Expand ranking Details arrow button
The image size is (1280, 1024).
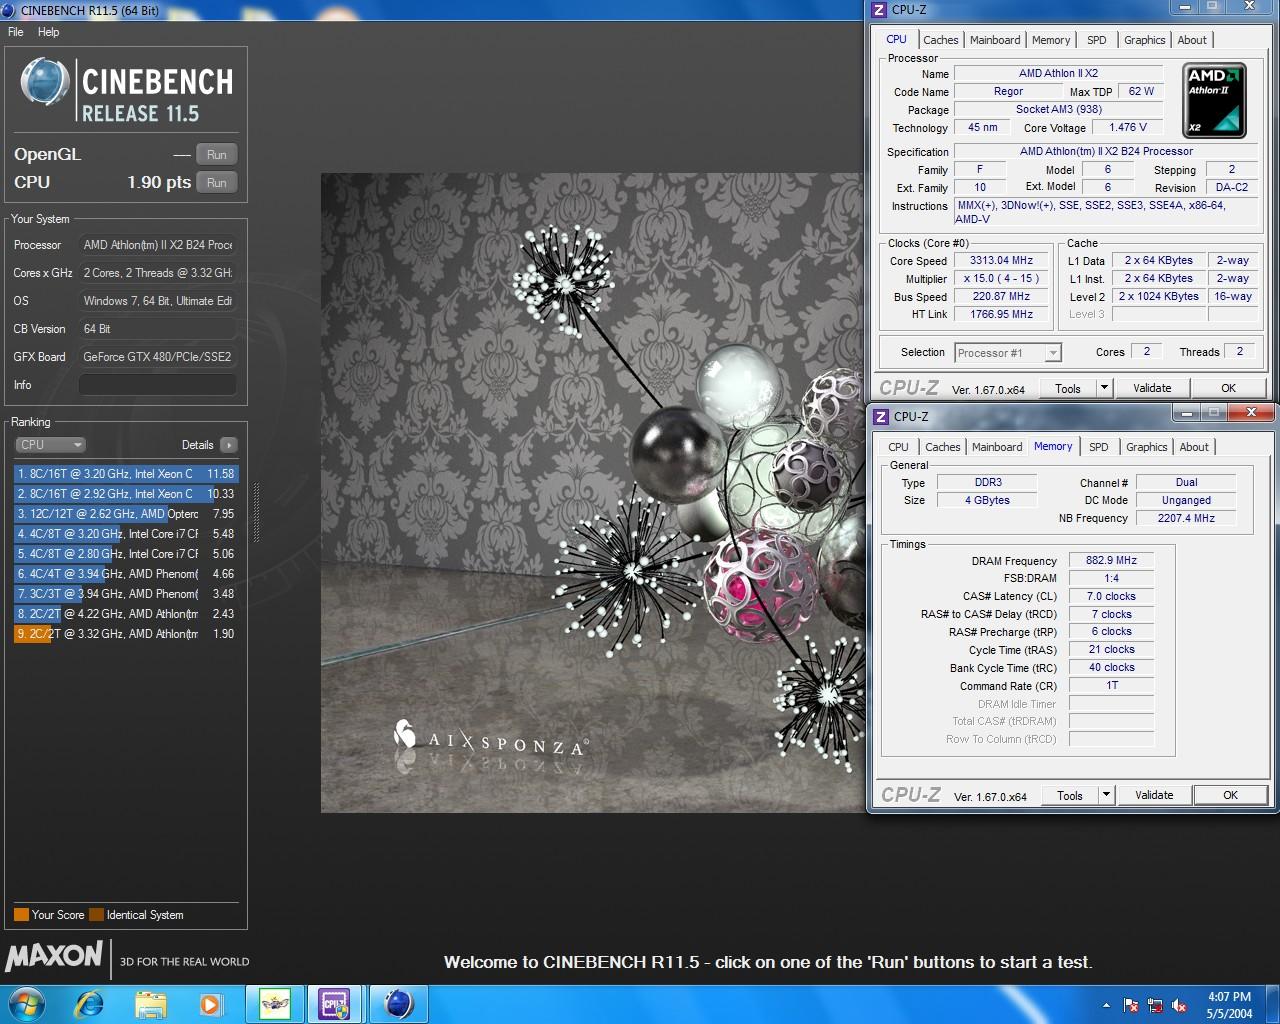tap(229, 445)
